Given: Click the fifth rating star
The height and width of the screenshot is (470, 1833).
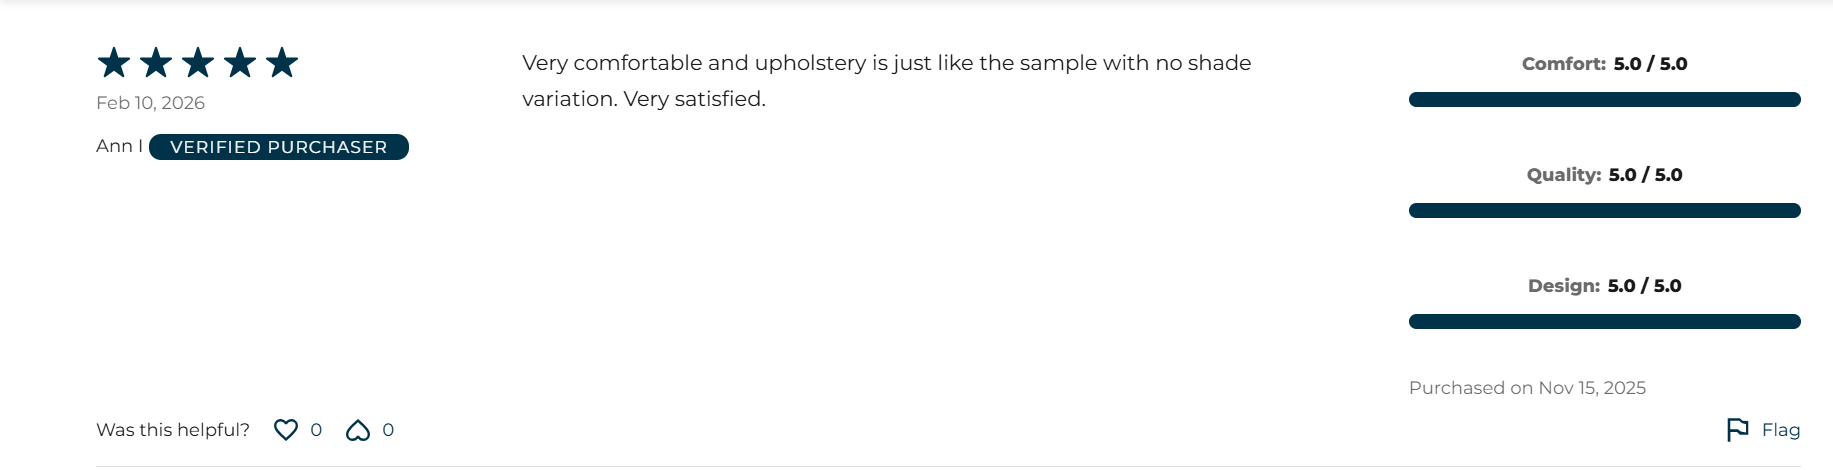Looking at the screenshot, I should pyautogui.click(x=282, y=63).
